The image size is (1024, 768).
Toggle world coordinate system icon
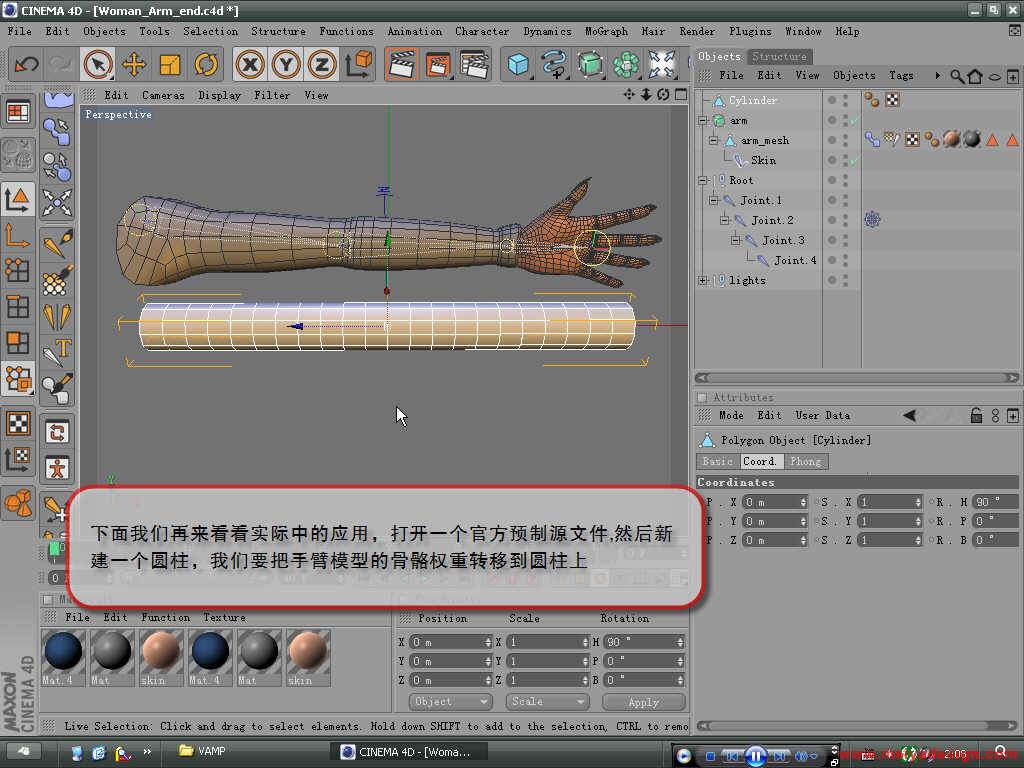[358, 65]
